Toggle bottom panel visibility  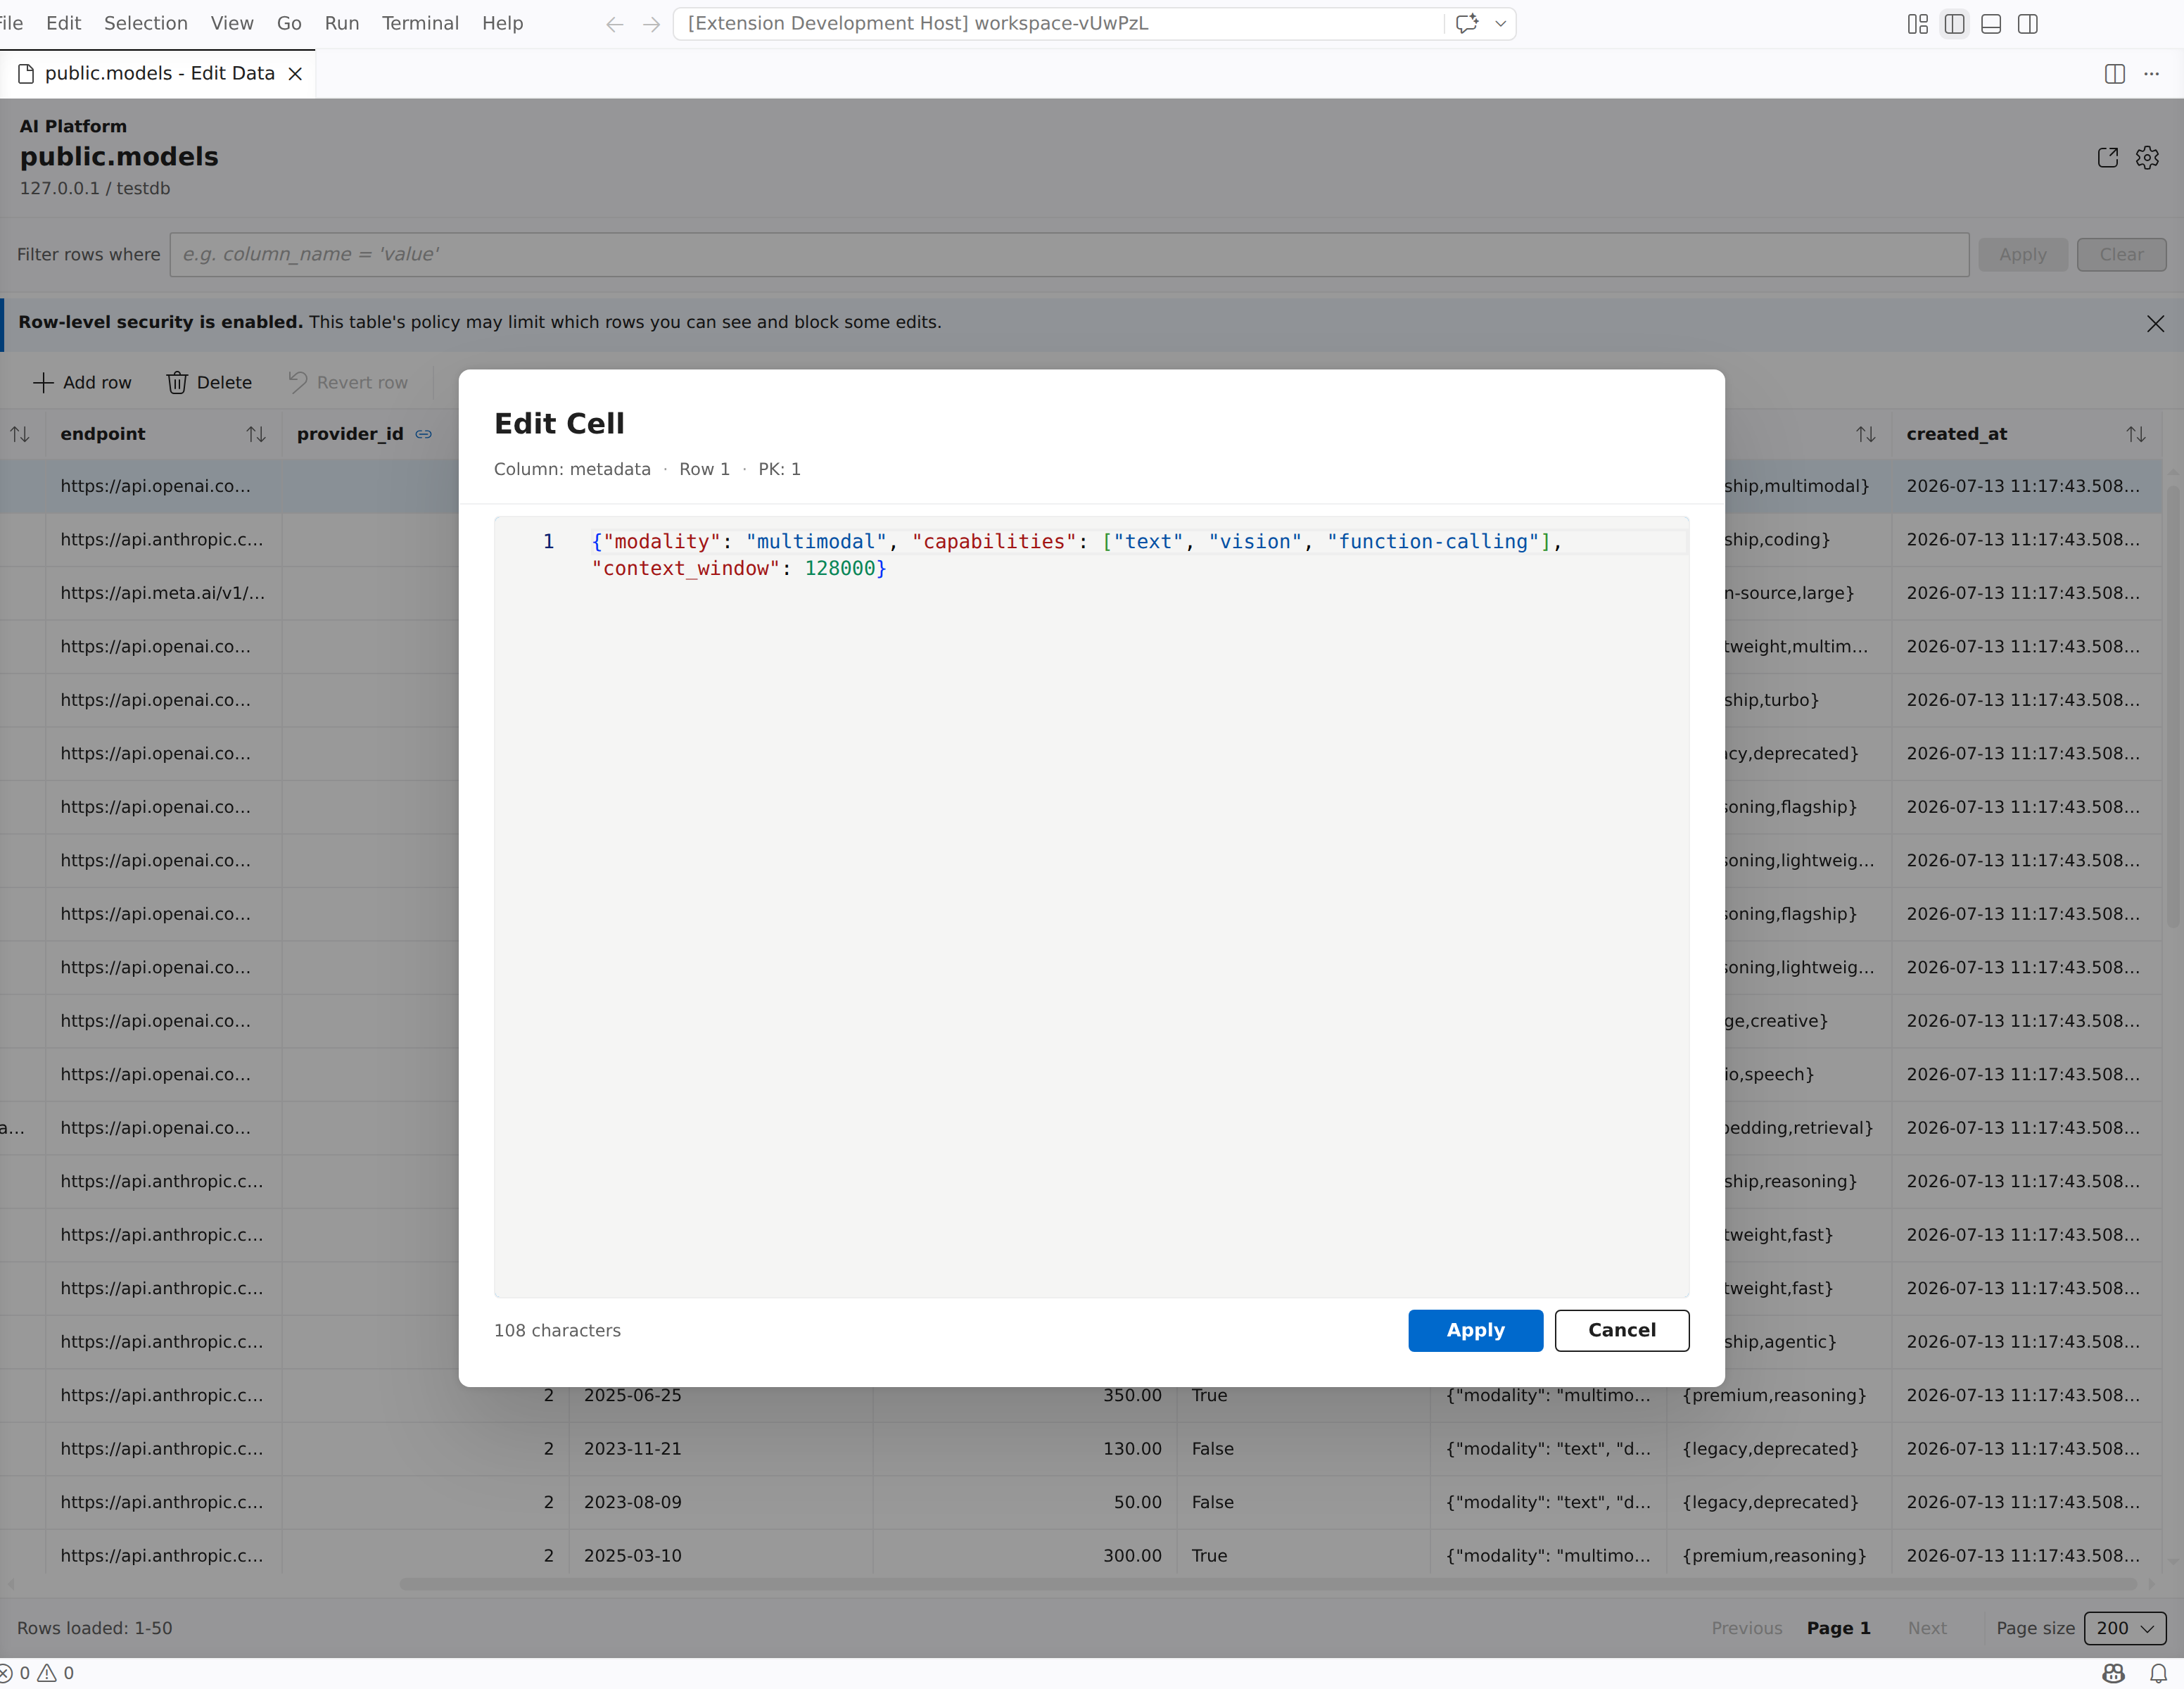tap(1991, 23)
